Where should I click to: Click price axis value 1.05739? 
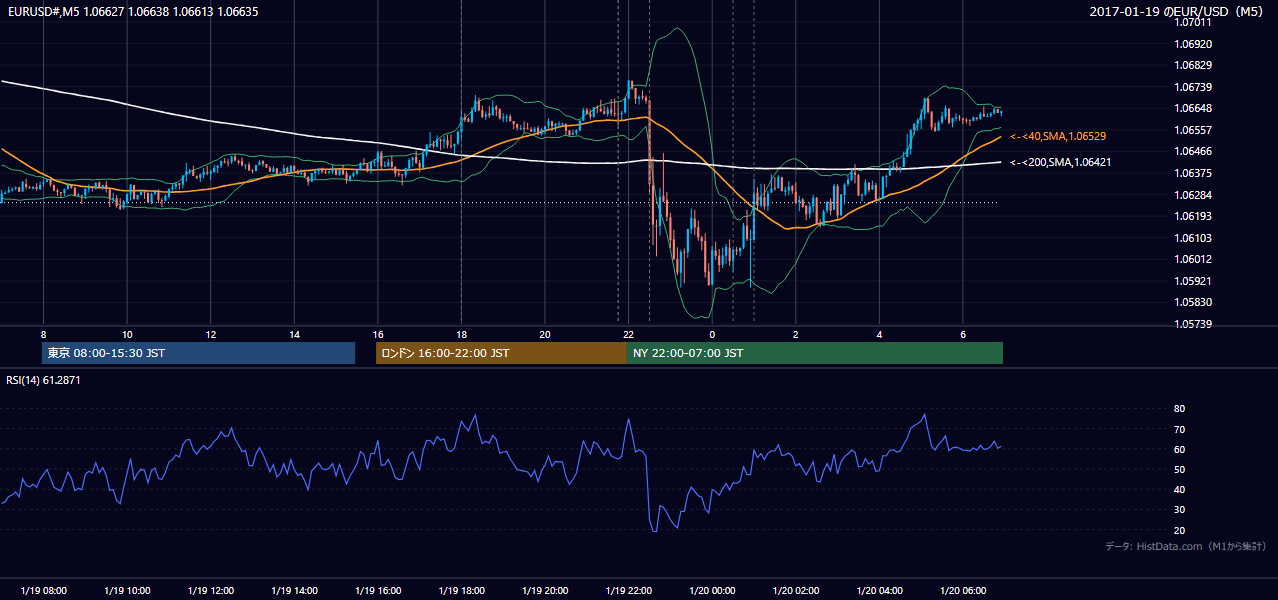(x=1194, y=324)
